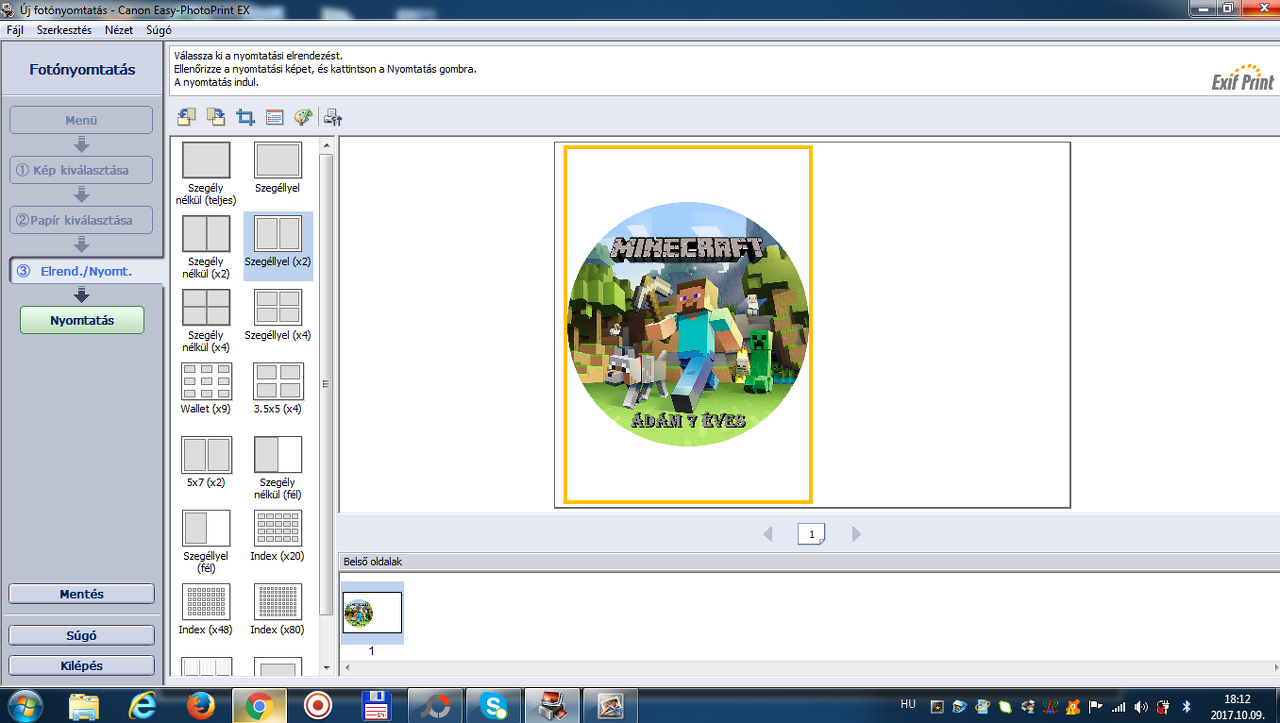Image resolution: width=1280 pixels, height=723 pixels.
Task: Select the crop tool icon
Action: coord(245,118)
